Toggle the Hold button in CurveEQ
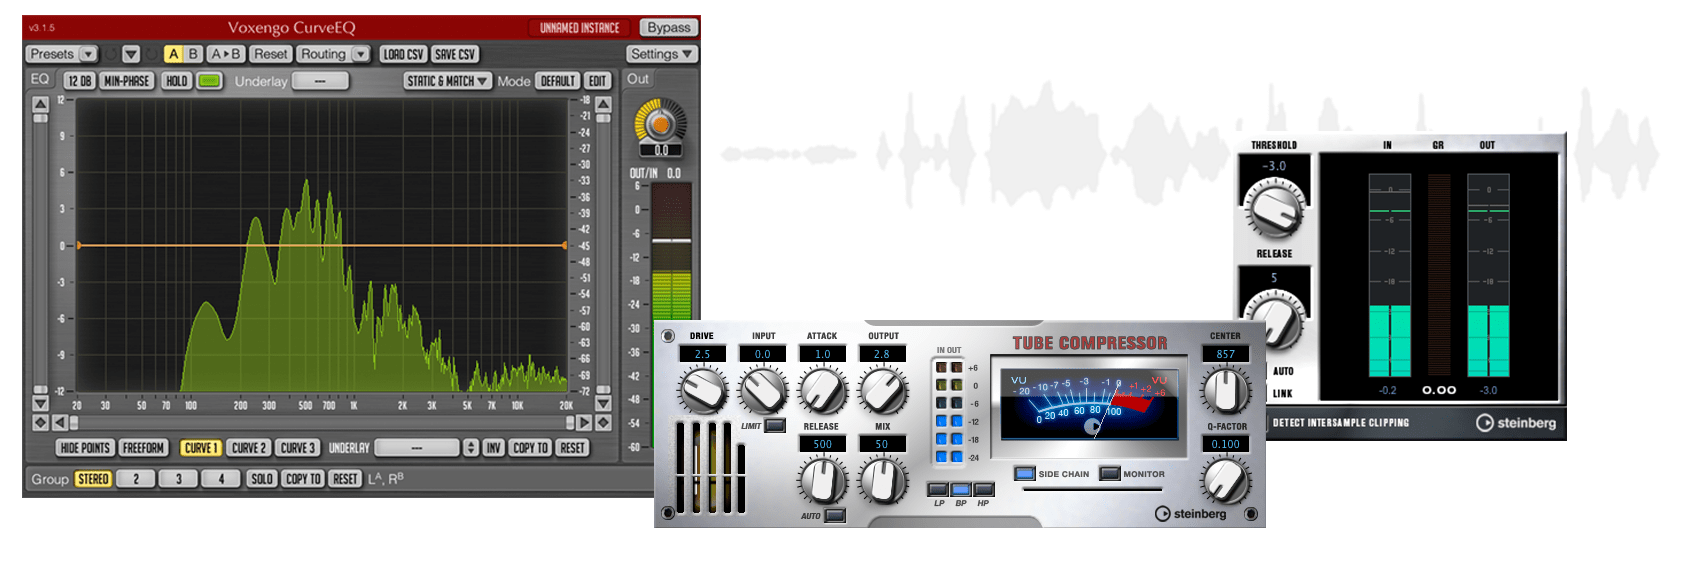 (177, 81)
